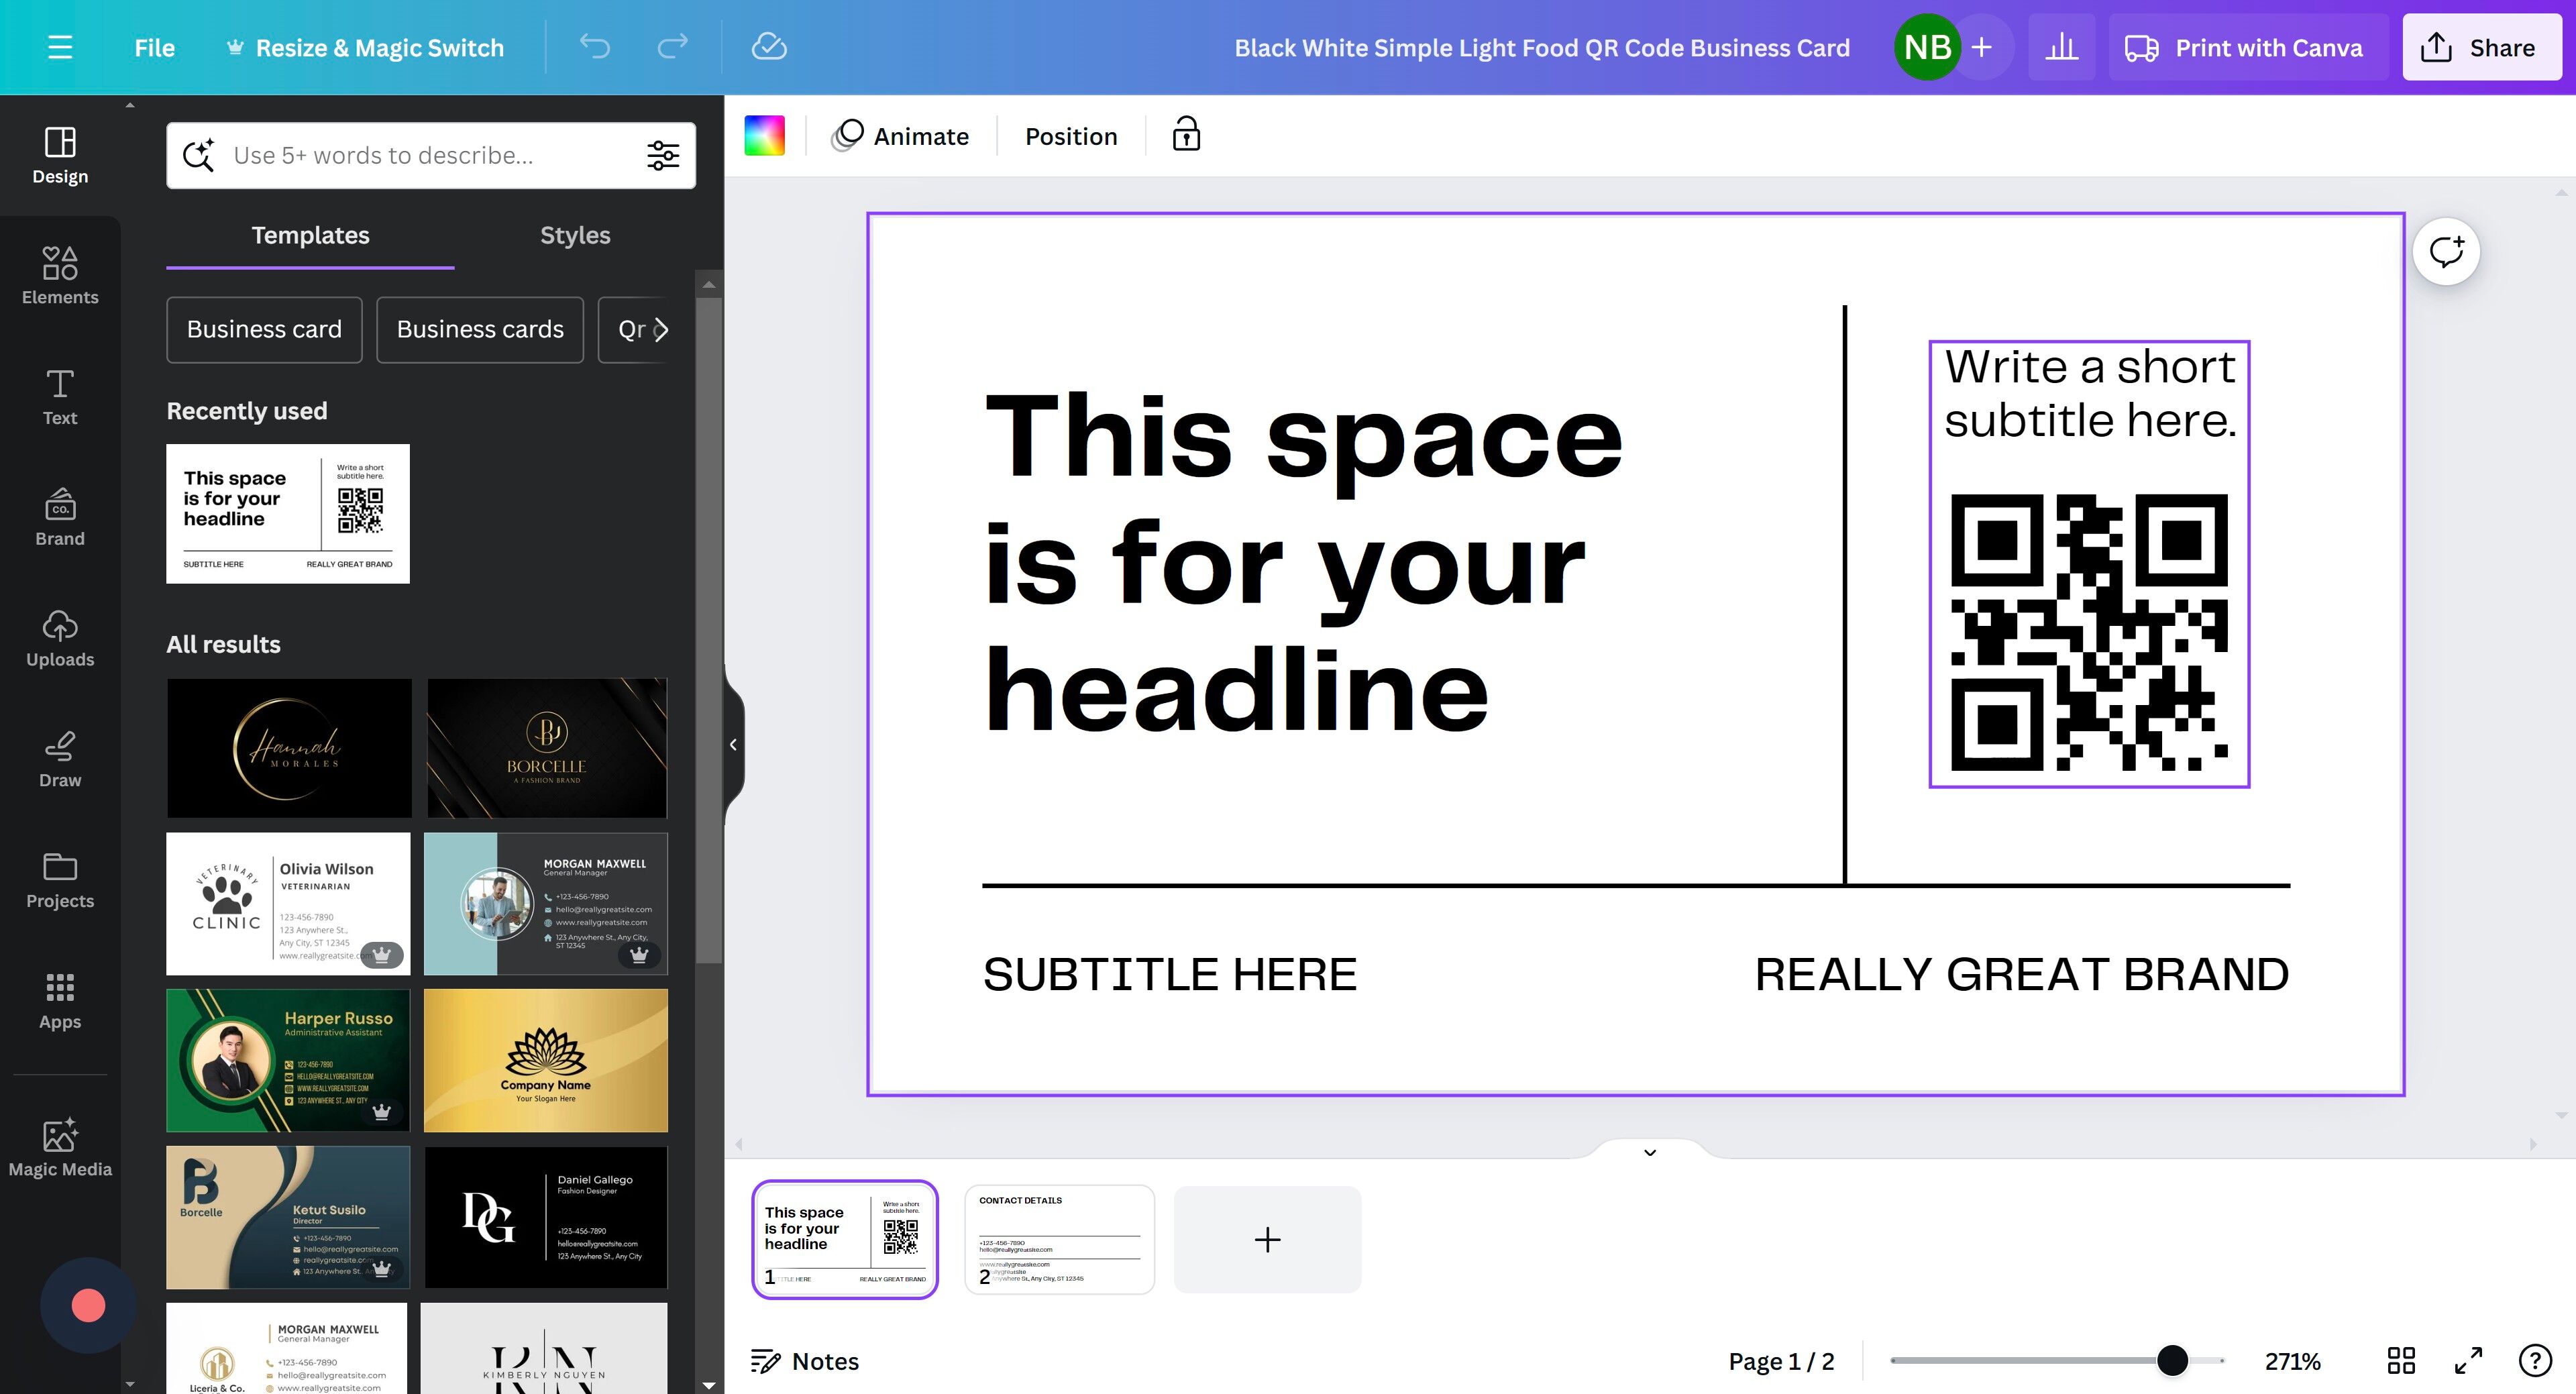2576x1394 pixels.
Task: Open Magic Media from sidebar
Action: pos(60,1147)
